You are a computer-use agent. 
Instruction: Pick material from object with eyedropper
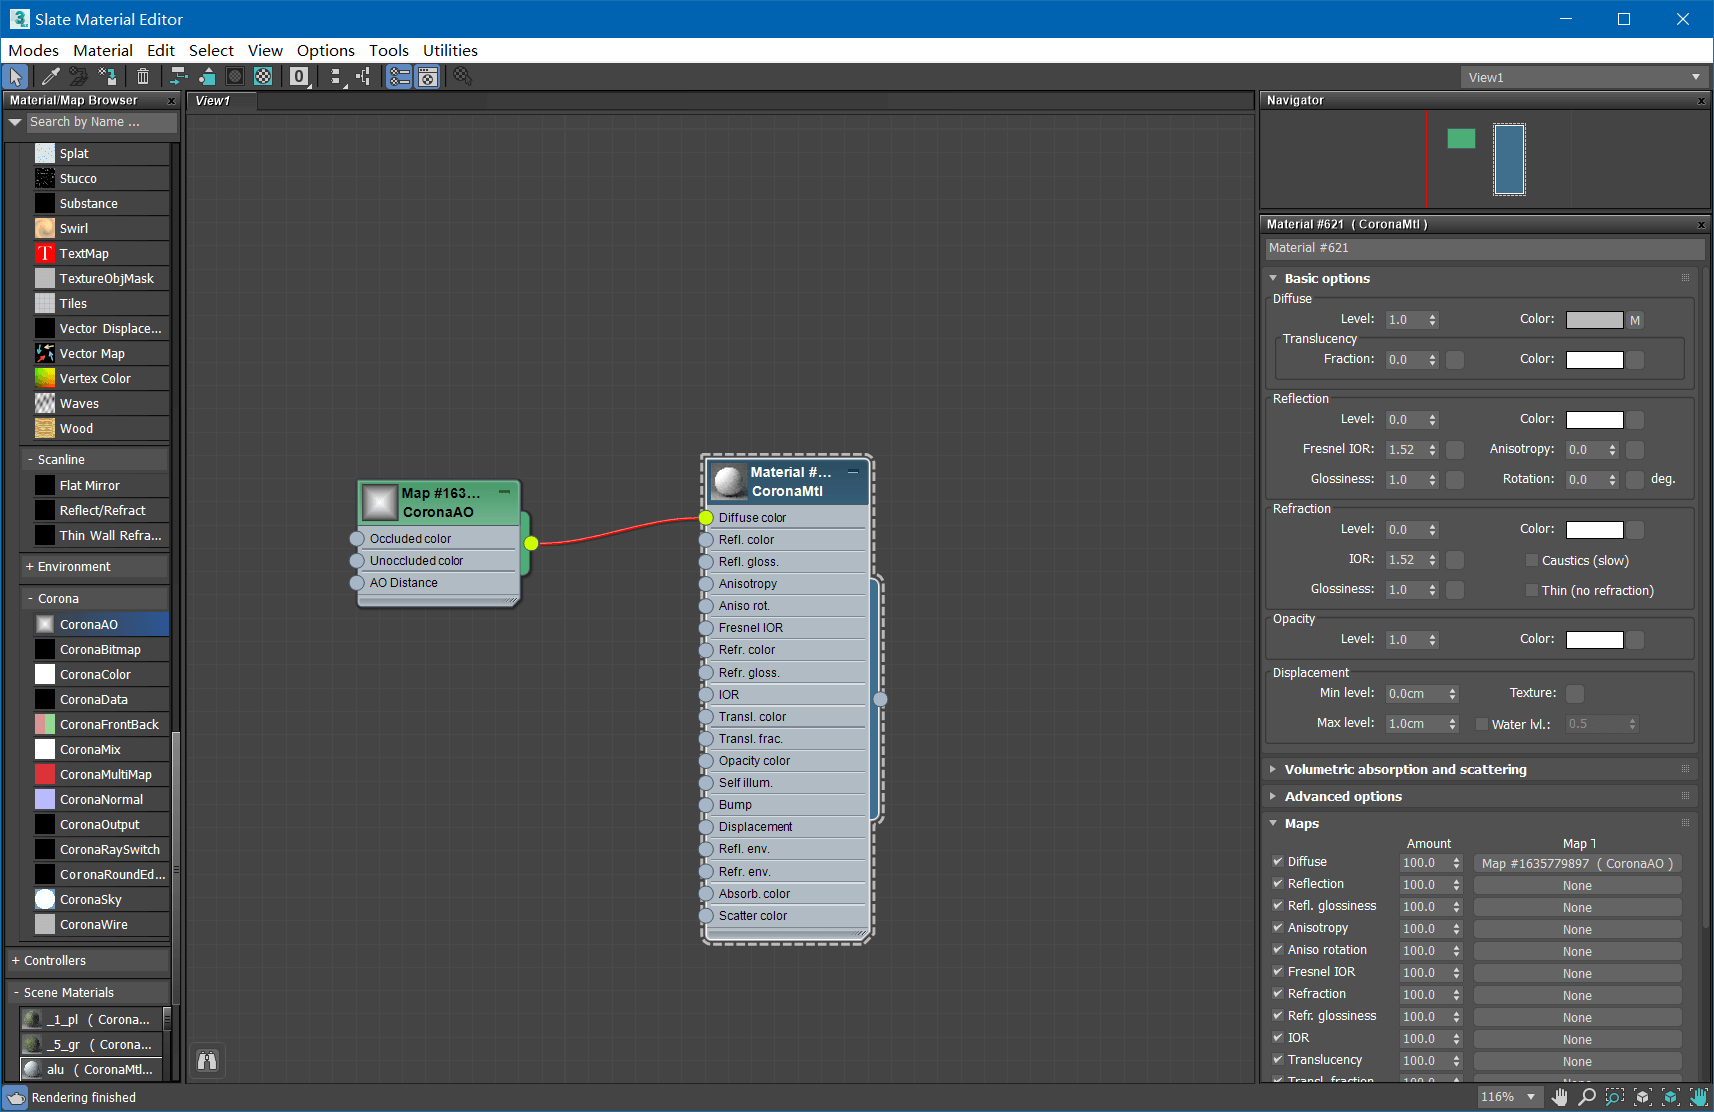[50, 77]
